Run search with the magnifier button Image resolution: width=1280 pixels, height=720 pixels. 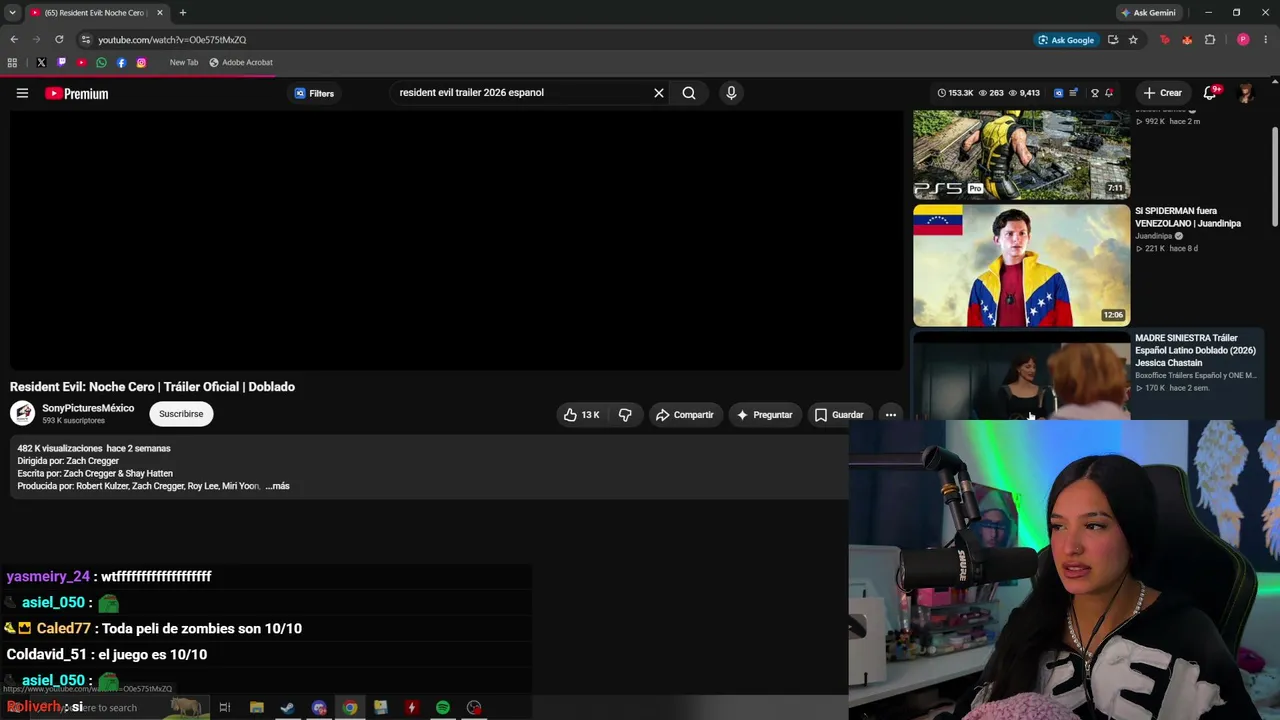click(x=689, y=93)
